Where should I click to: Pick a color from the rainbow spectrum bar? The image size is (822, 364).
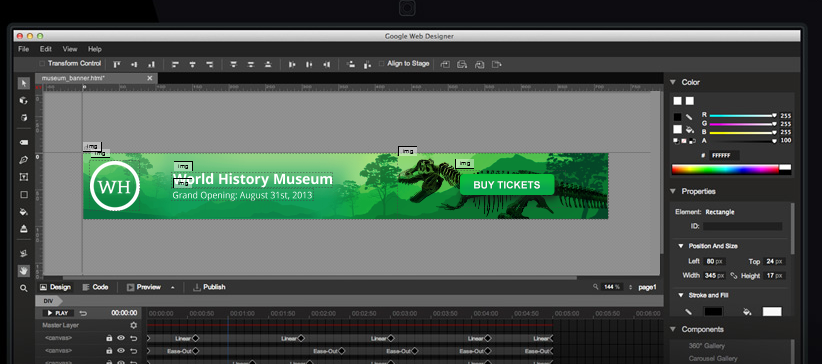click(726, 169)
